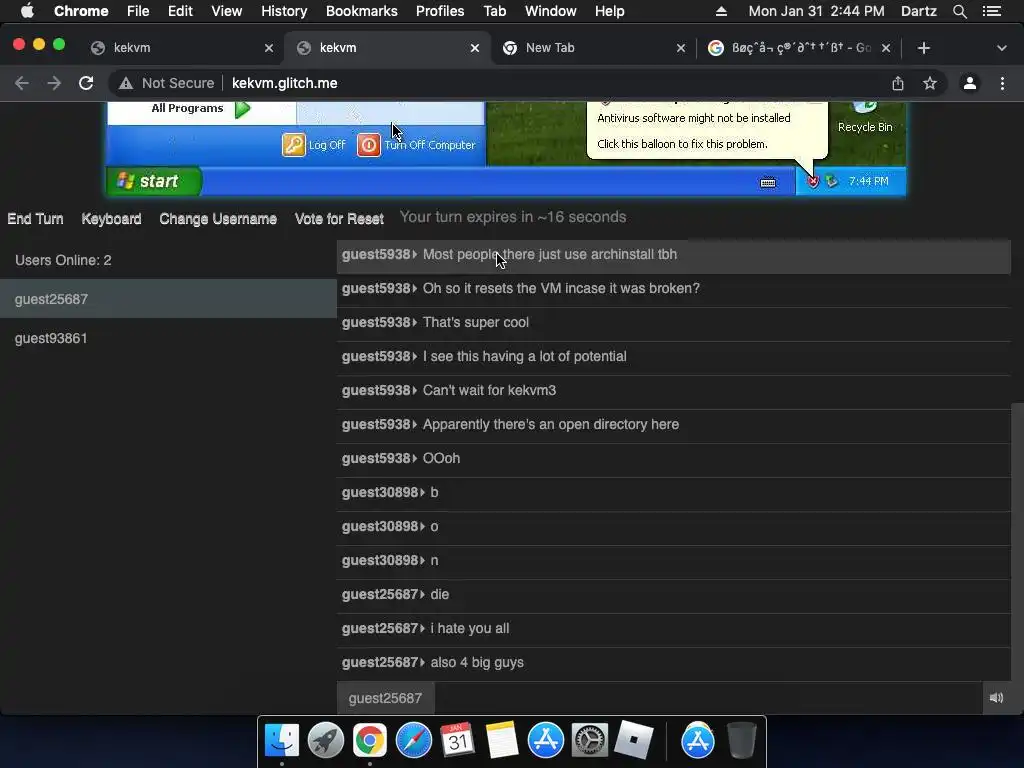1024x768 pixels.
Task: Reload the kekvm page
Action: click(x=86, y=83)
